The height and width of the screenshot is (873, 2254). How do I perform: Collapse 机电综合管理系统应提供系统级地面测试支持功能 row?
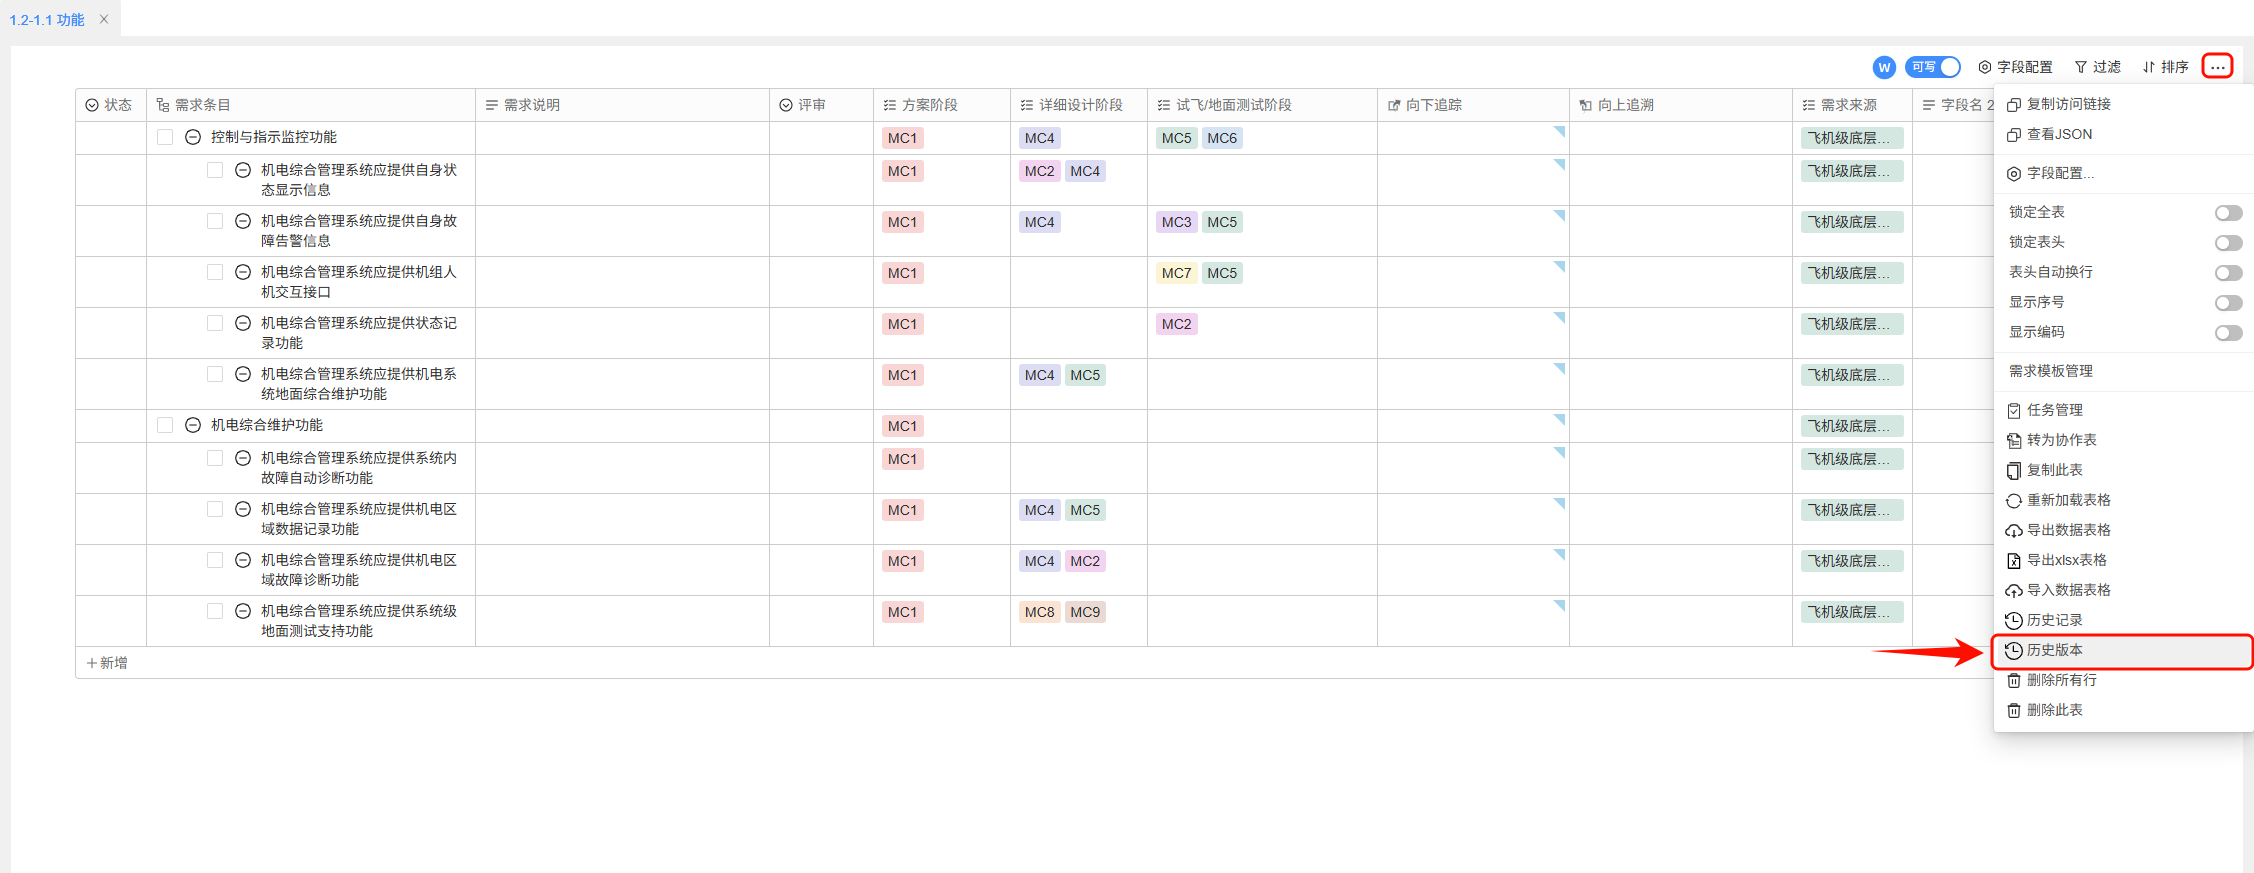(242, 611)
